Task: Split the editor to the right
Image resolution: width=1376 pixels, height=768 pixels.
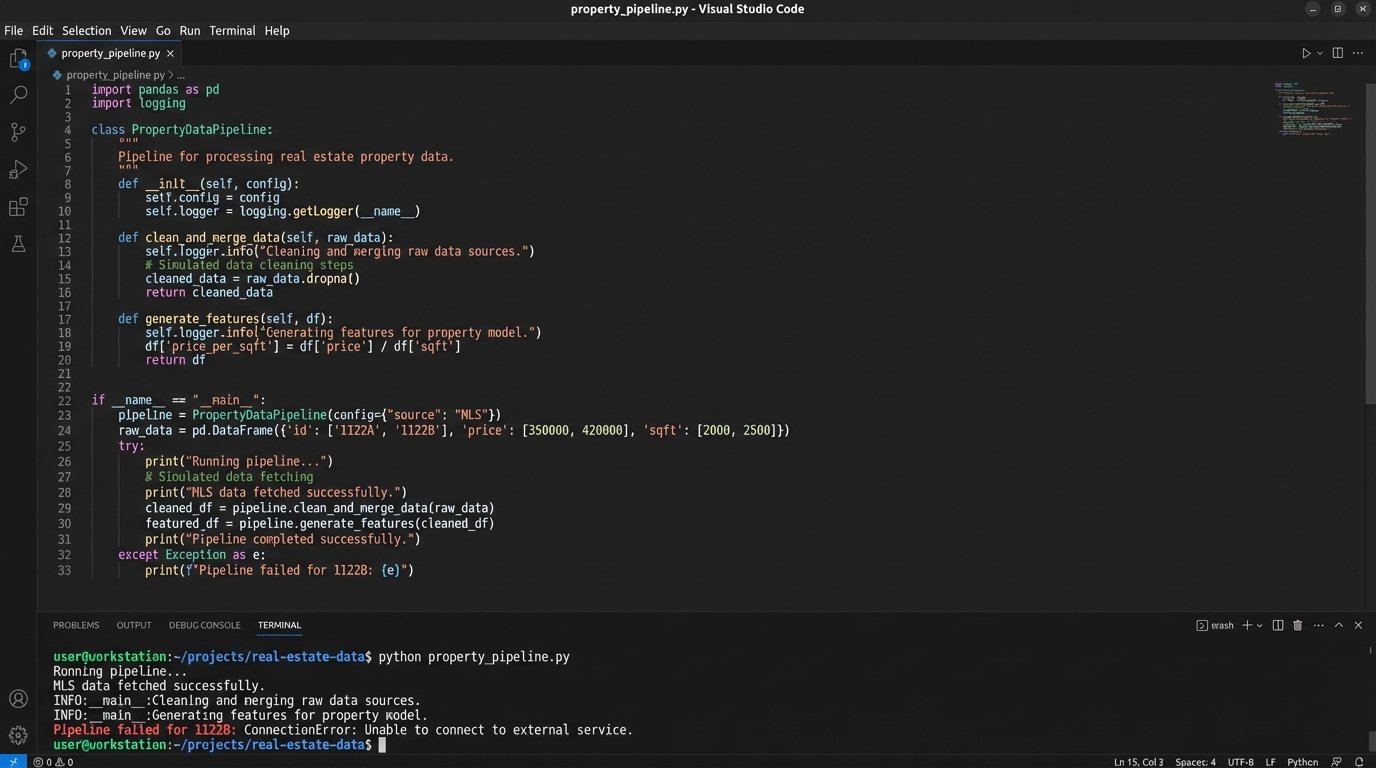Action: [1337, 54]
